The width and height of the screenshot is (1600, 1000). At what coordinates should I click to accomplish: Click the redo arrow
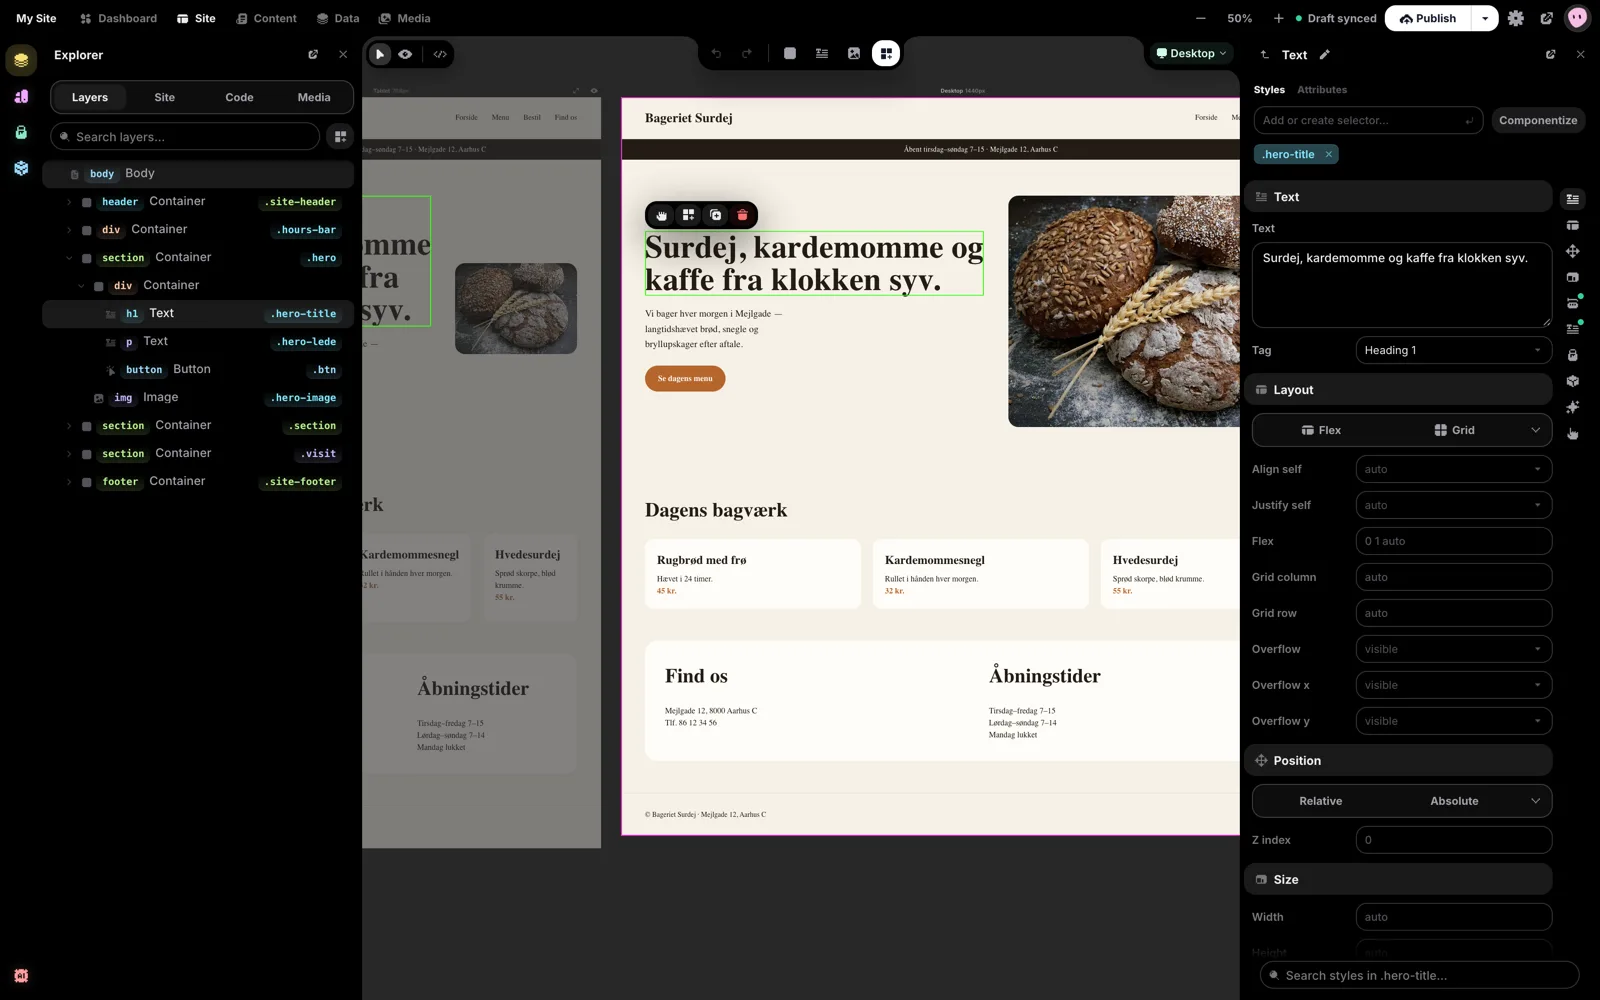tap(747, 54)
